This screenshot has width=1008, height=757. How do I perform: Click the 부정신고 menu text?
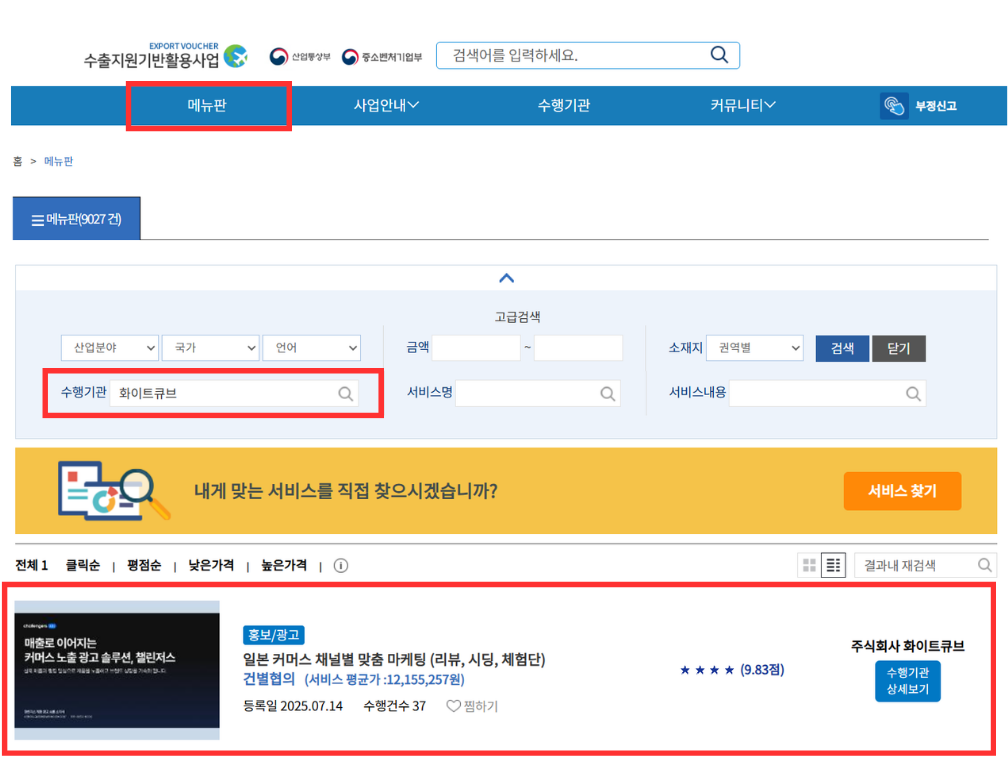click(936, 106)
